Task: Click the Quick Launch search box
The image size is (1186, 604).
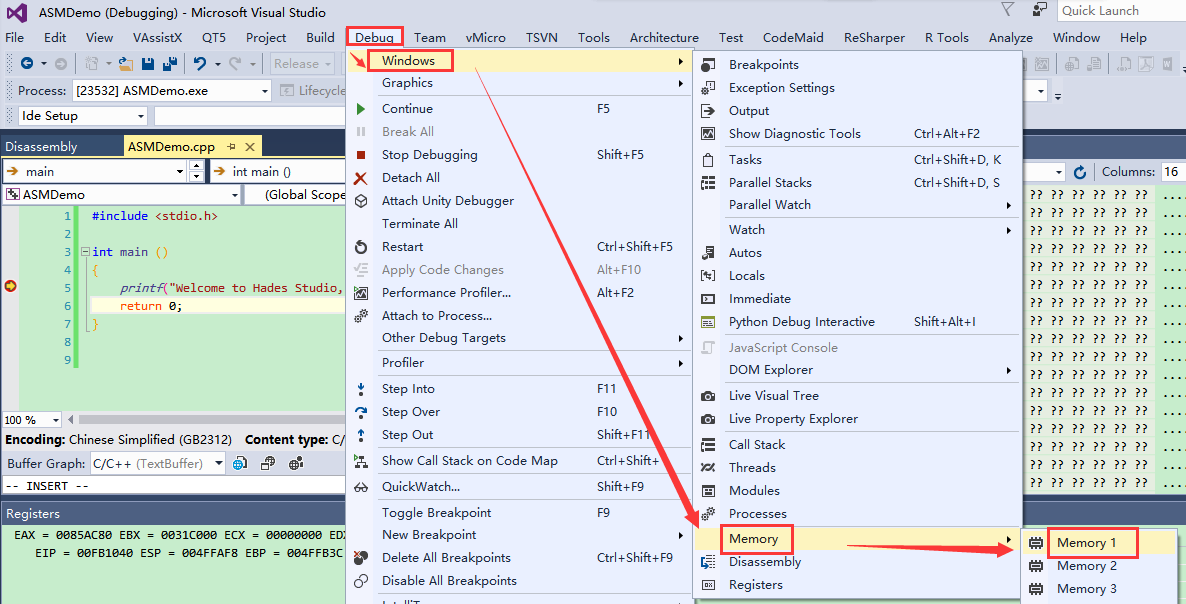Action: (1118, 10)
